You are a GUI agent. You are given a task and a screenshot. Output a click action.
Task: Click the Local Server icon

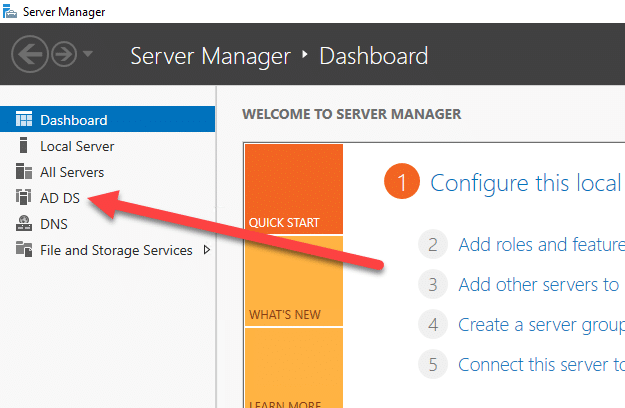[24, 145]
